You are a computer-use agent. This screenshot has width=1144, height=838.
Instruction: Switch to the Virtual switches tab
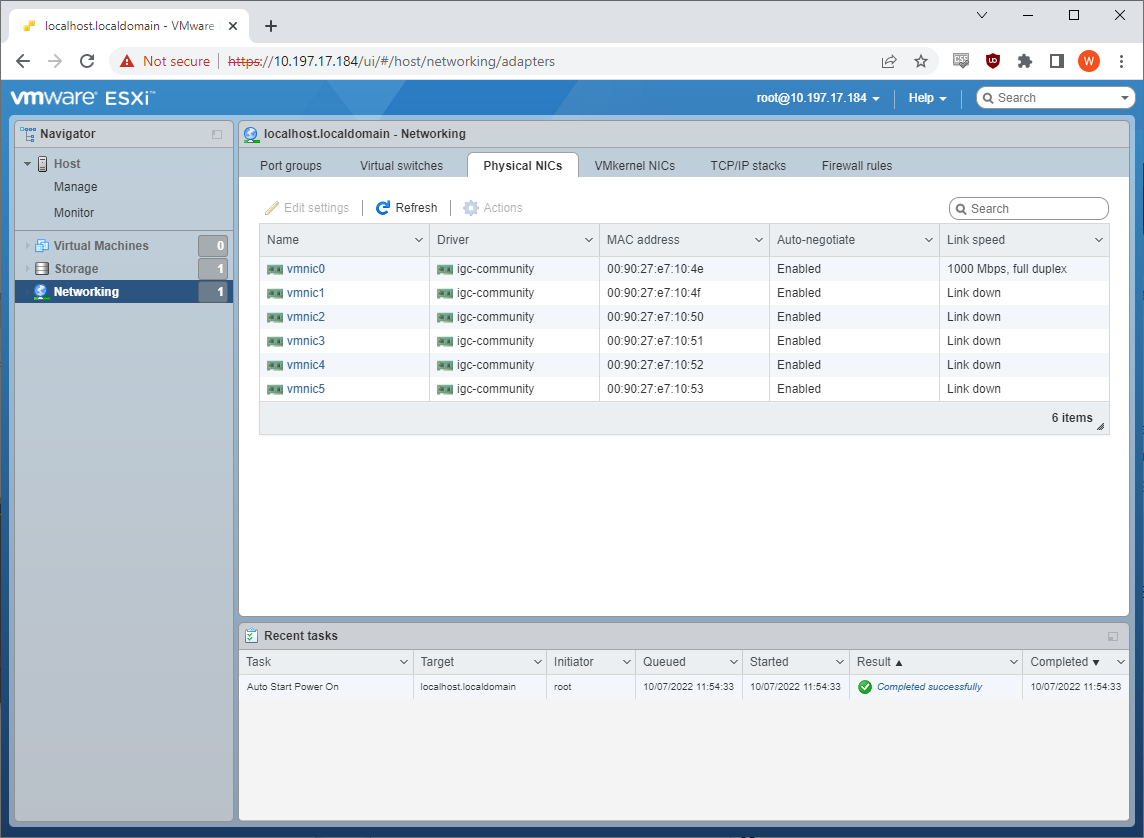(401, 166)
